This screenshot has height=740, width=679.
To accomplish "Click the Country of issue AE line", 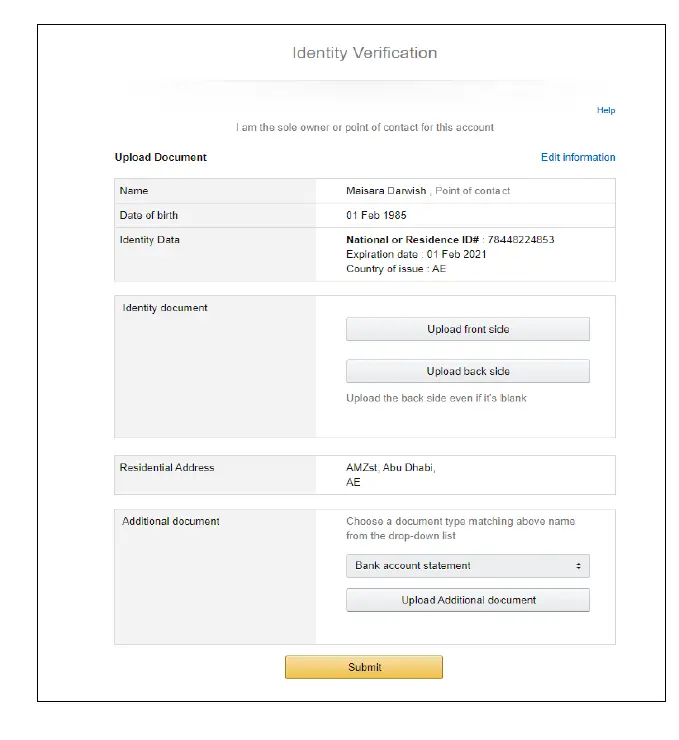I will pyautogui.click(x=396, y=269).
